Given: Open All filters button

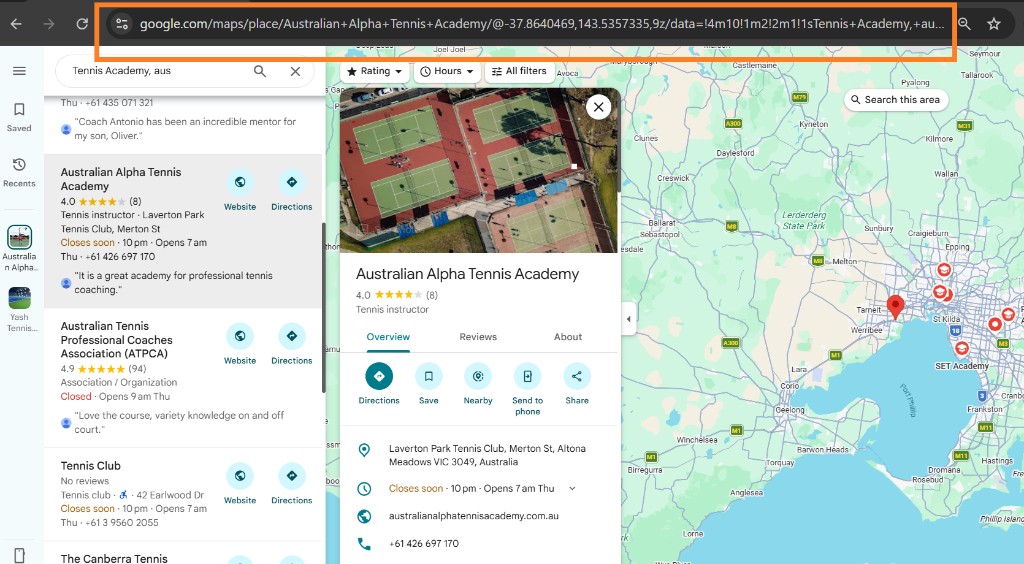Looking at the screenshot, I should [x=519, y=71].
